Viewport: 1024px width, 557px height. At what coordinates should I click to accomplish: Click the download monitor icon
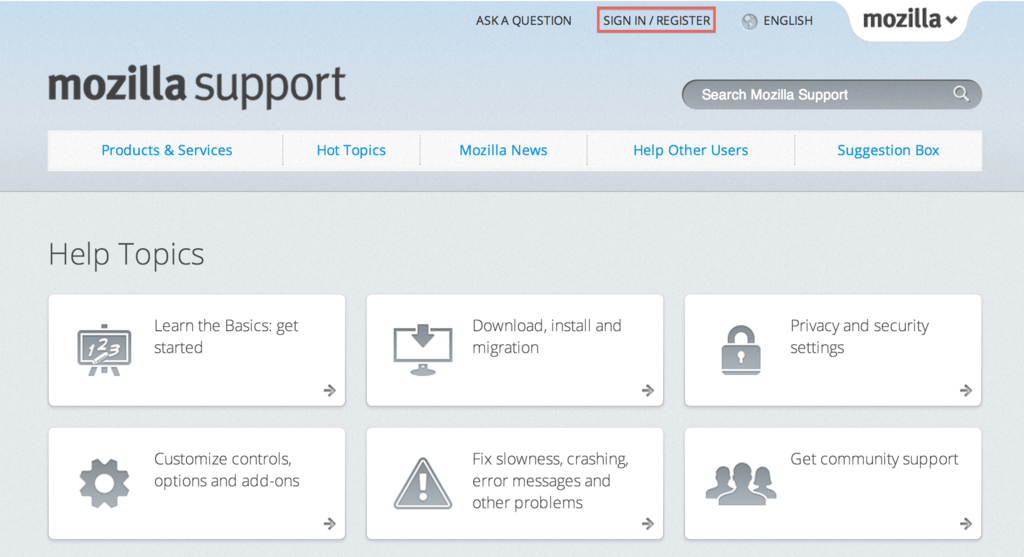click(423, 349)
